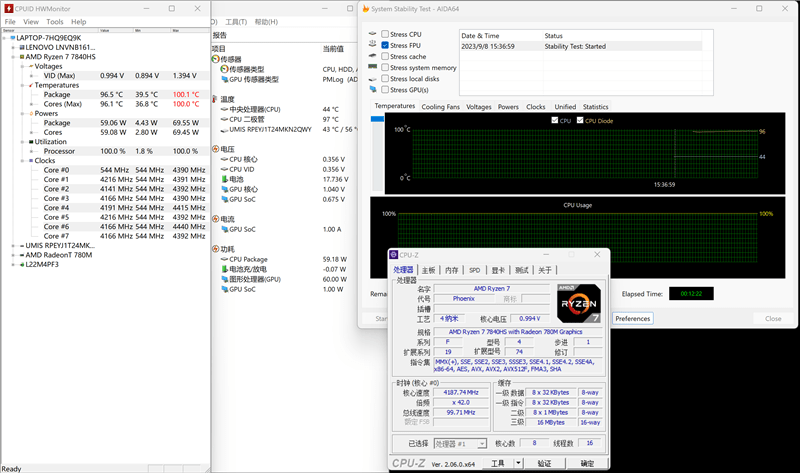Image resolution: width=800 pixels, height=473 pixels.
Task: Click the LENOVO LNVNB161 motherboard icon
Action: (x=22, y=47)
